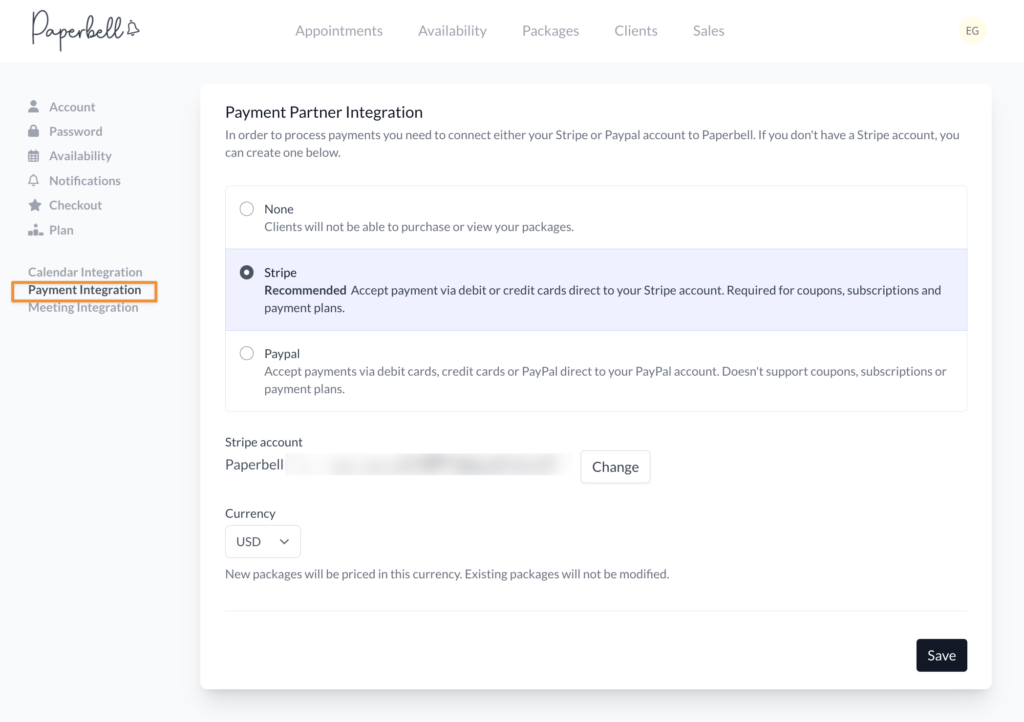Select the Stripe radio button
This screenshot has height=722, width=1024.
[247, 272]
